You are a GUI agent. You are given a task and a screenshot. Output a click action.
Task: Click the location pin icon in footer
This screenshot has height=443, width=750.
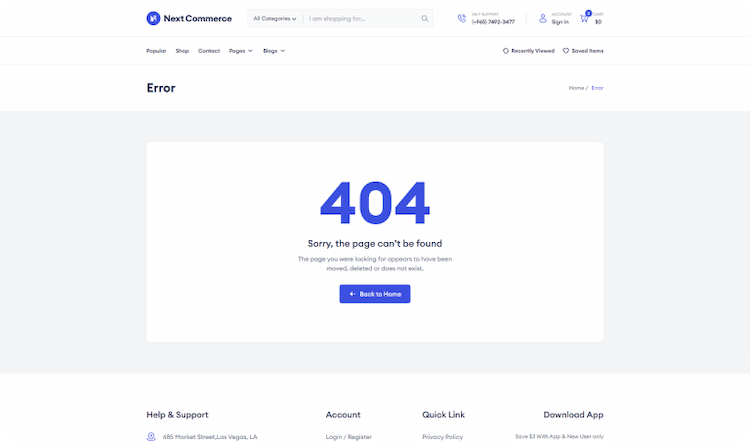pos(152,436)
